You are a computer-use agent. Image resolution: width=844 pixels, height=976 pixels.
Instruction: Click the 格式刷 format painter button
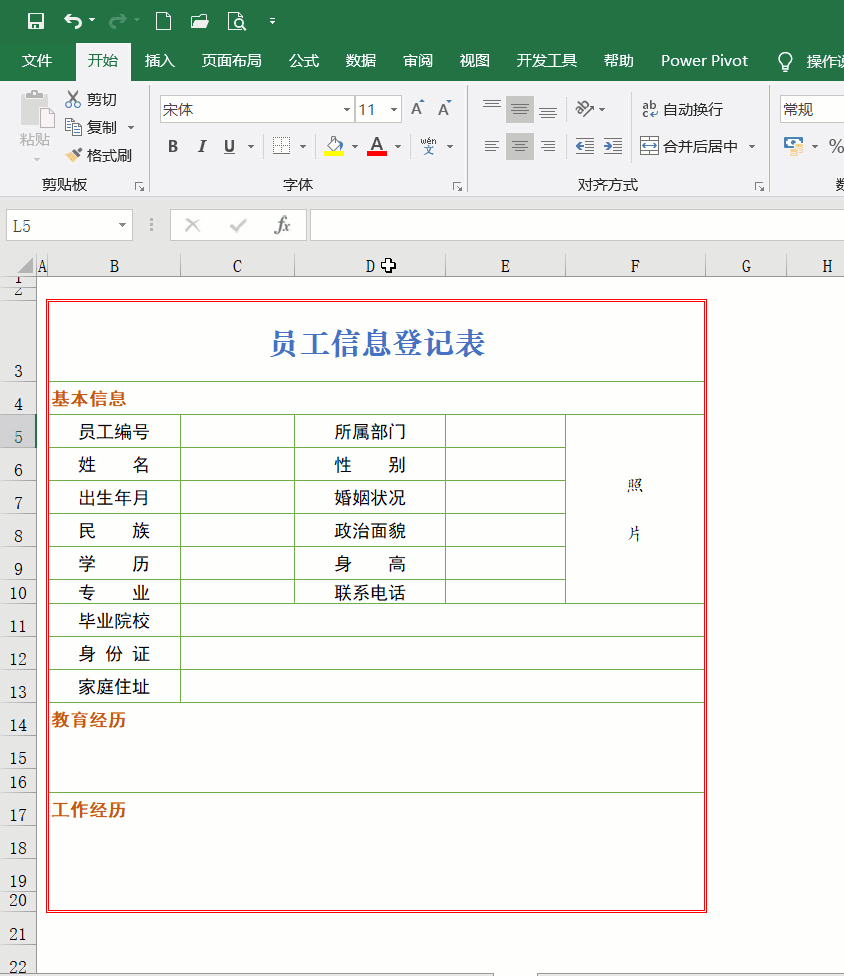click(98, 156)
